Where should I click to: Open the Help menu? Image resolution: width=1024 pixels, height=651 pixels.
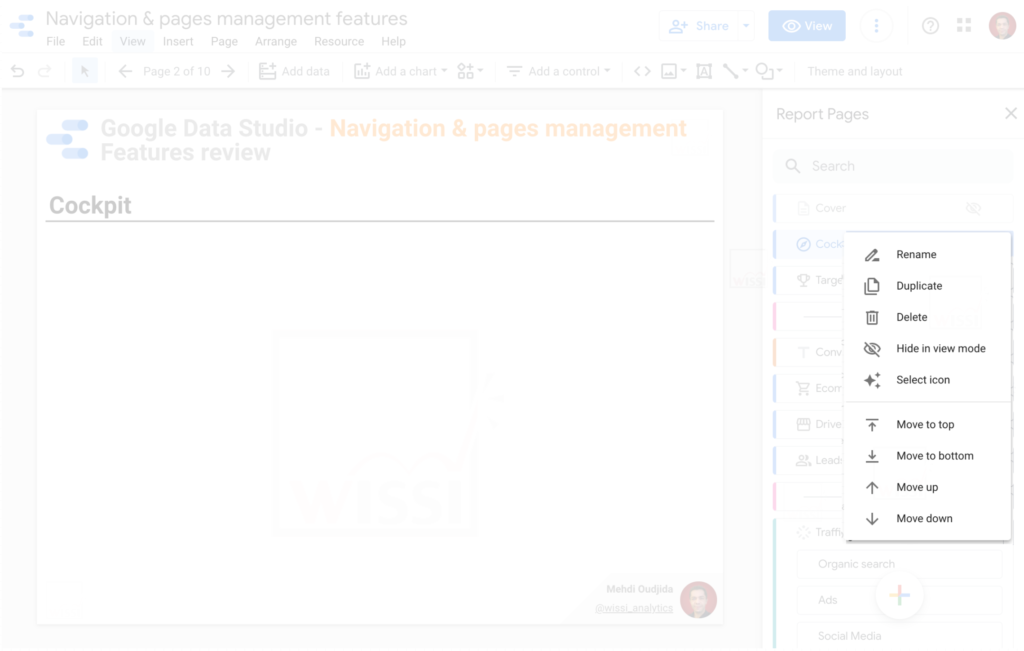393,41
